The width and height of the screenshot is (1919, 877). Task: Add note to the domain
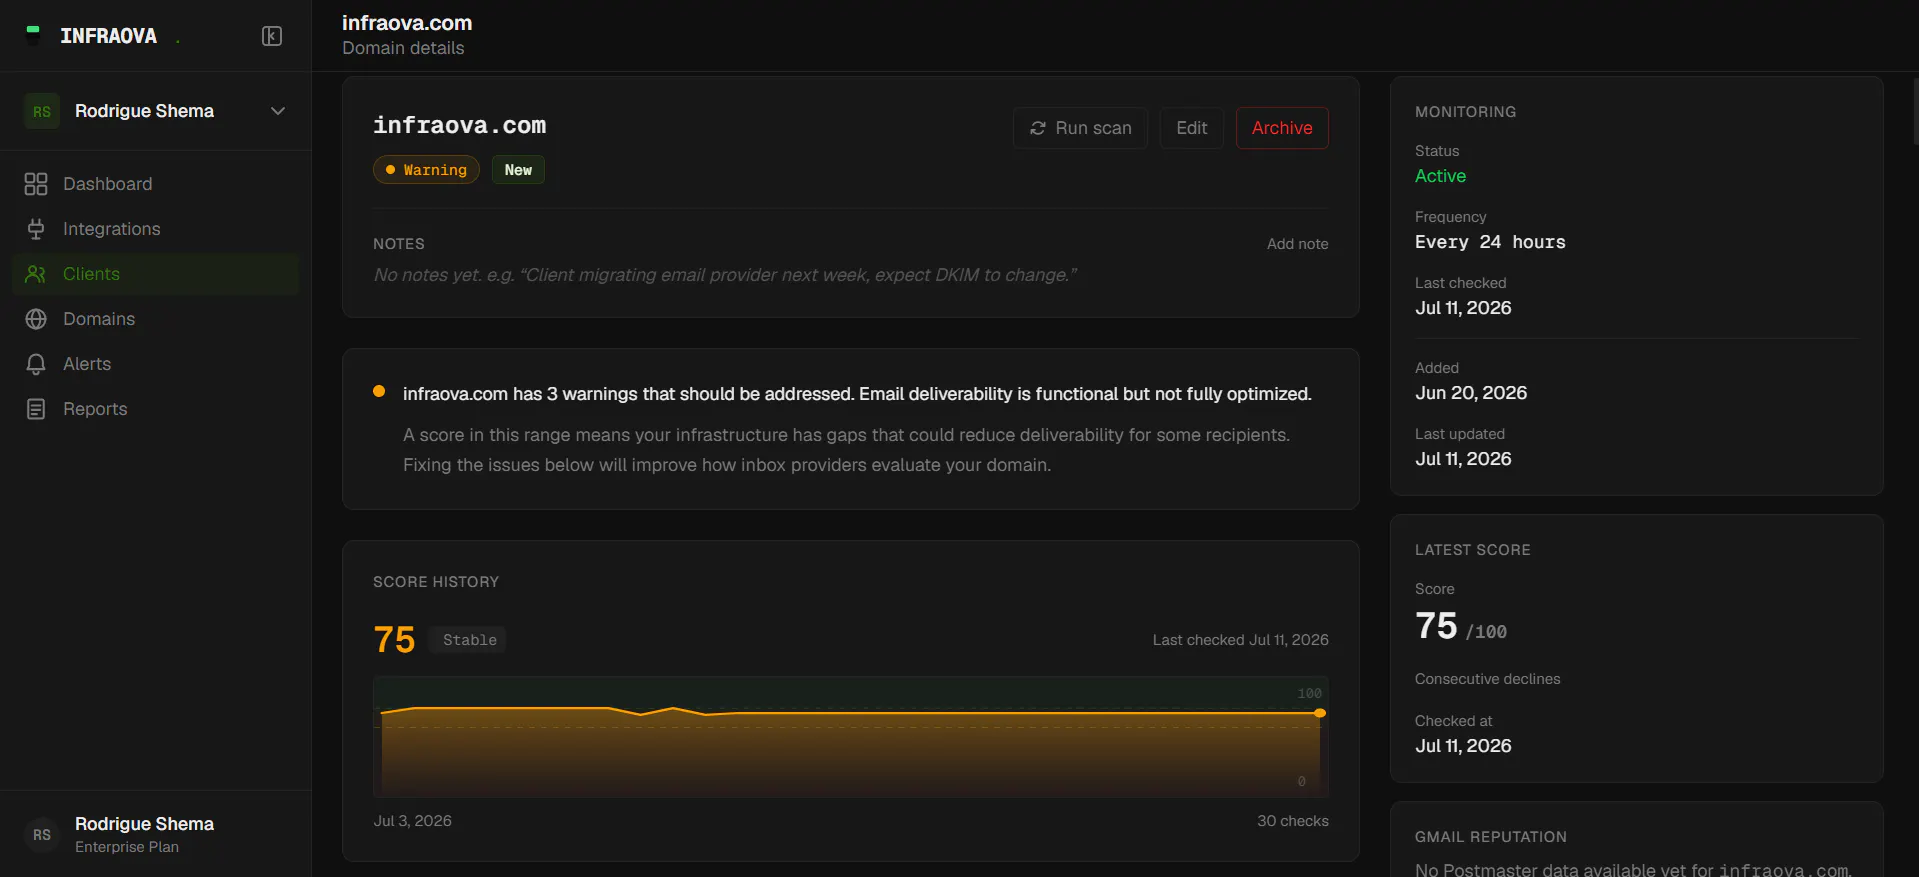point(1297,244)
